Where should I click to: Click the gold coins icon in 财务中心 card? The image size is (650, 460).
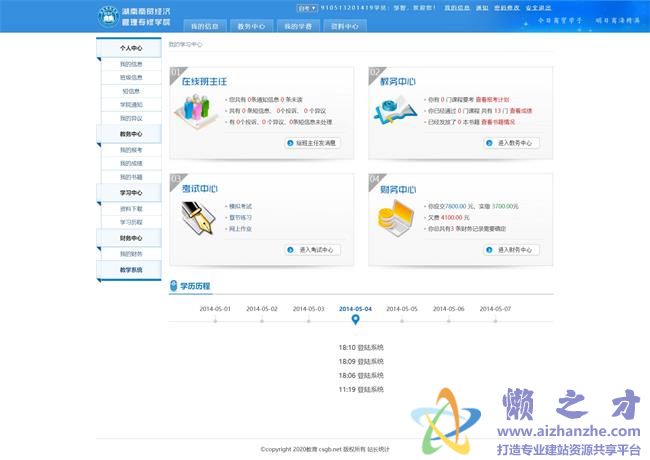point(396,218)
